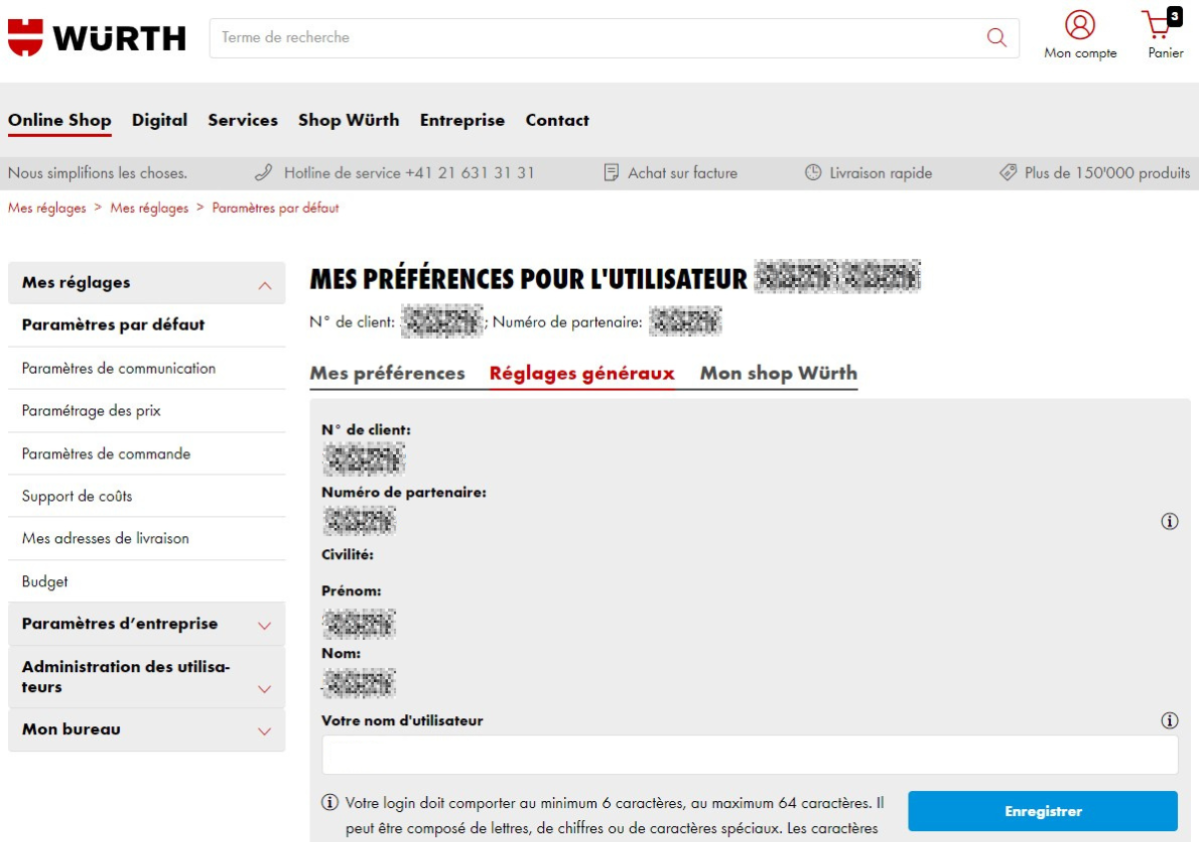Click Hotline de service phone number text
1200x842 pixels.
coord(409,173)
